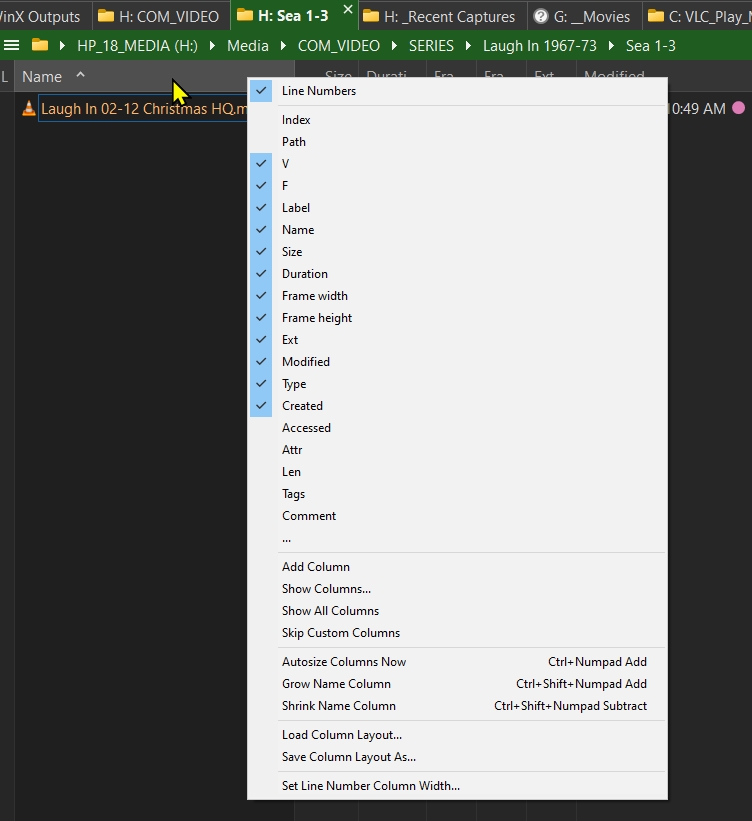752x821 pixels.
Task: Enable the Attr column
Action: point(458,450)
